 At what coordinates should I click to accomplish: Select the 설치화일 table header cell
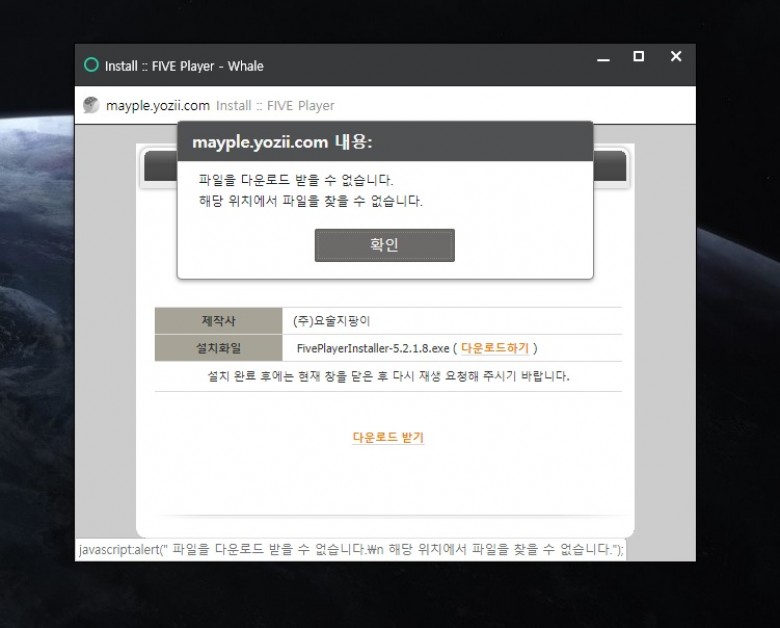218,348
